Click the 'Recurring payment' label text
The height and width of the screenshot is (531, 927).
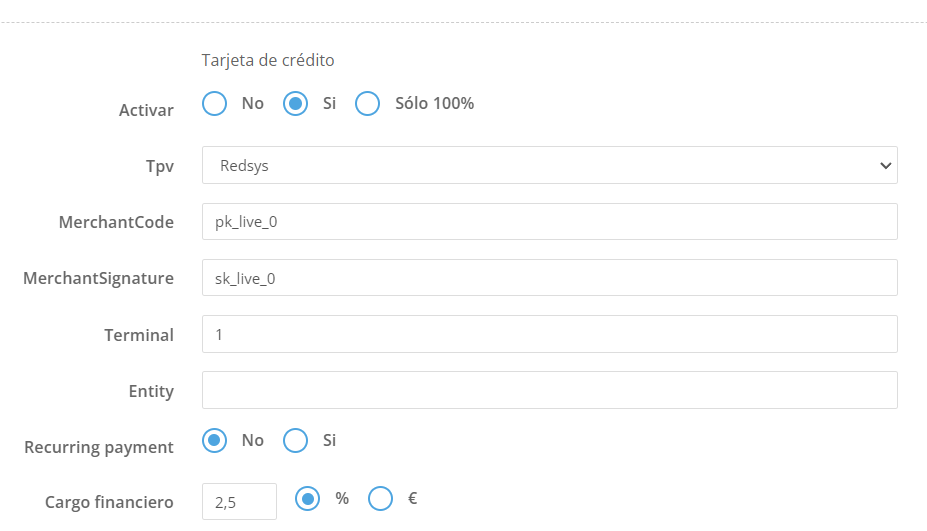99,447
